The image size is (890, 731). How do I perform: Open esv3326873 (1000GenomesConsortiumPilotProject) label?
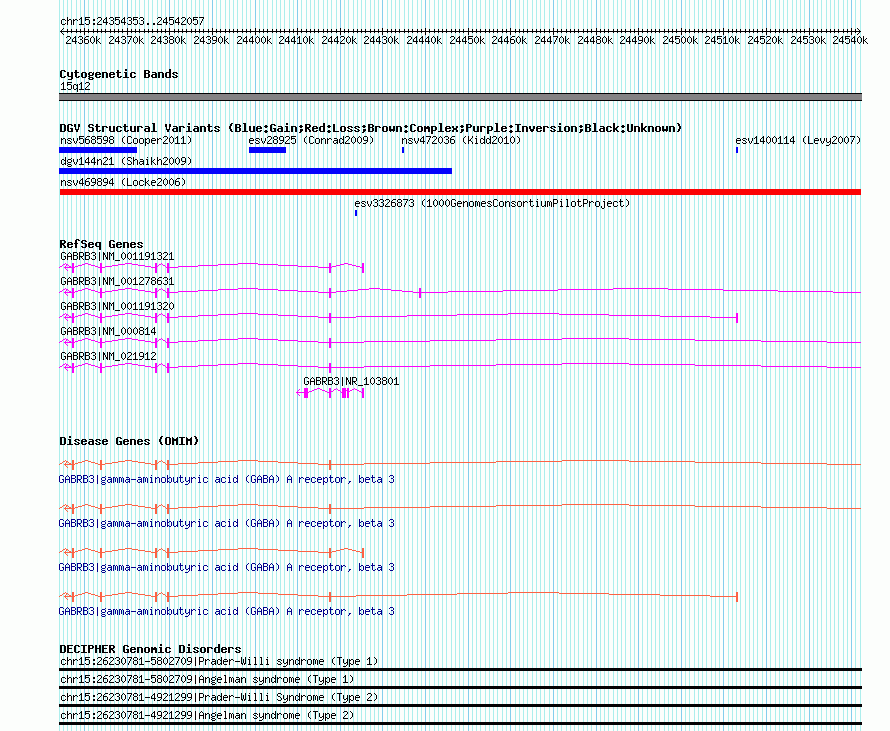(x=492, y=203)
